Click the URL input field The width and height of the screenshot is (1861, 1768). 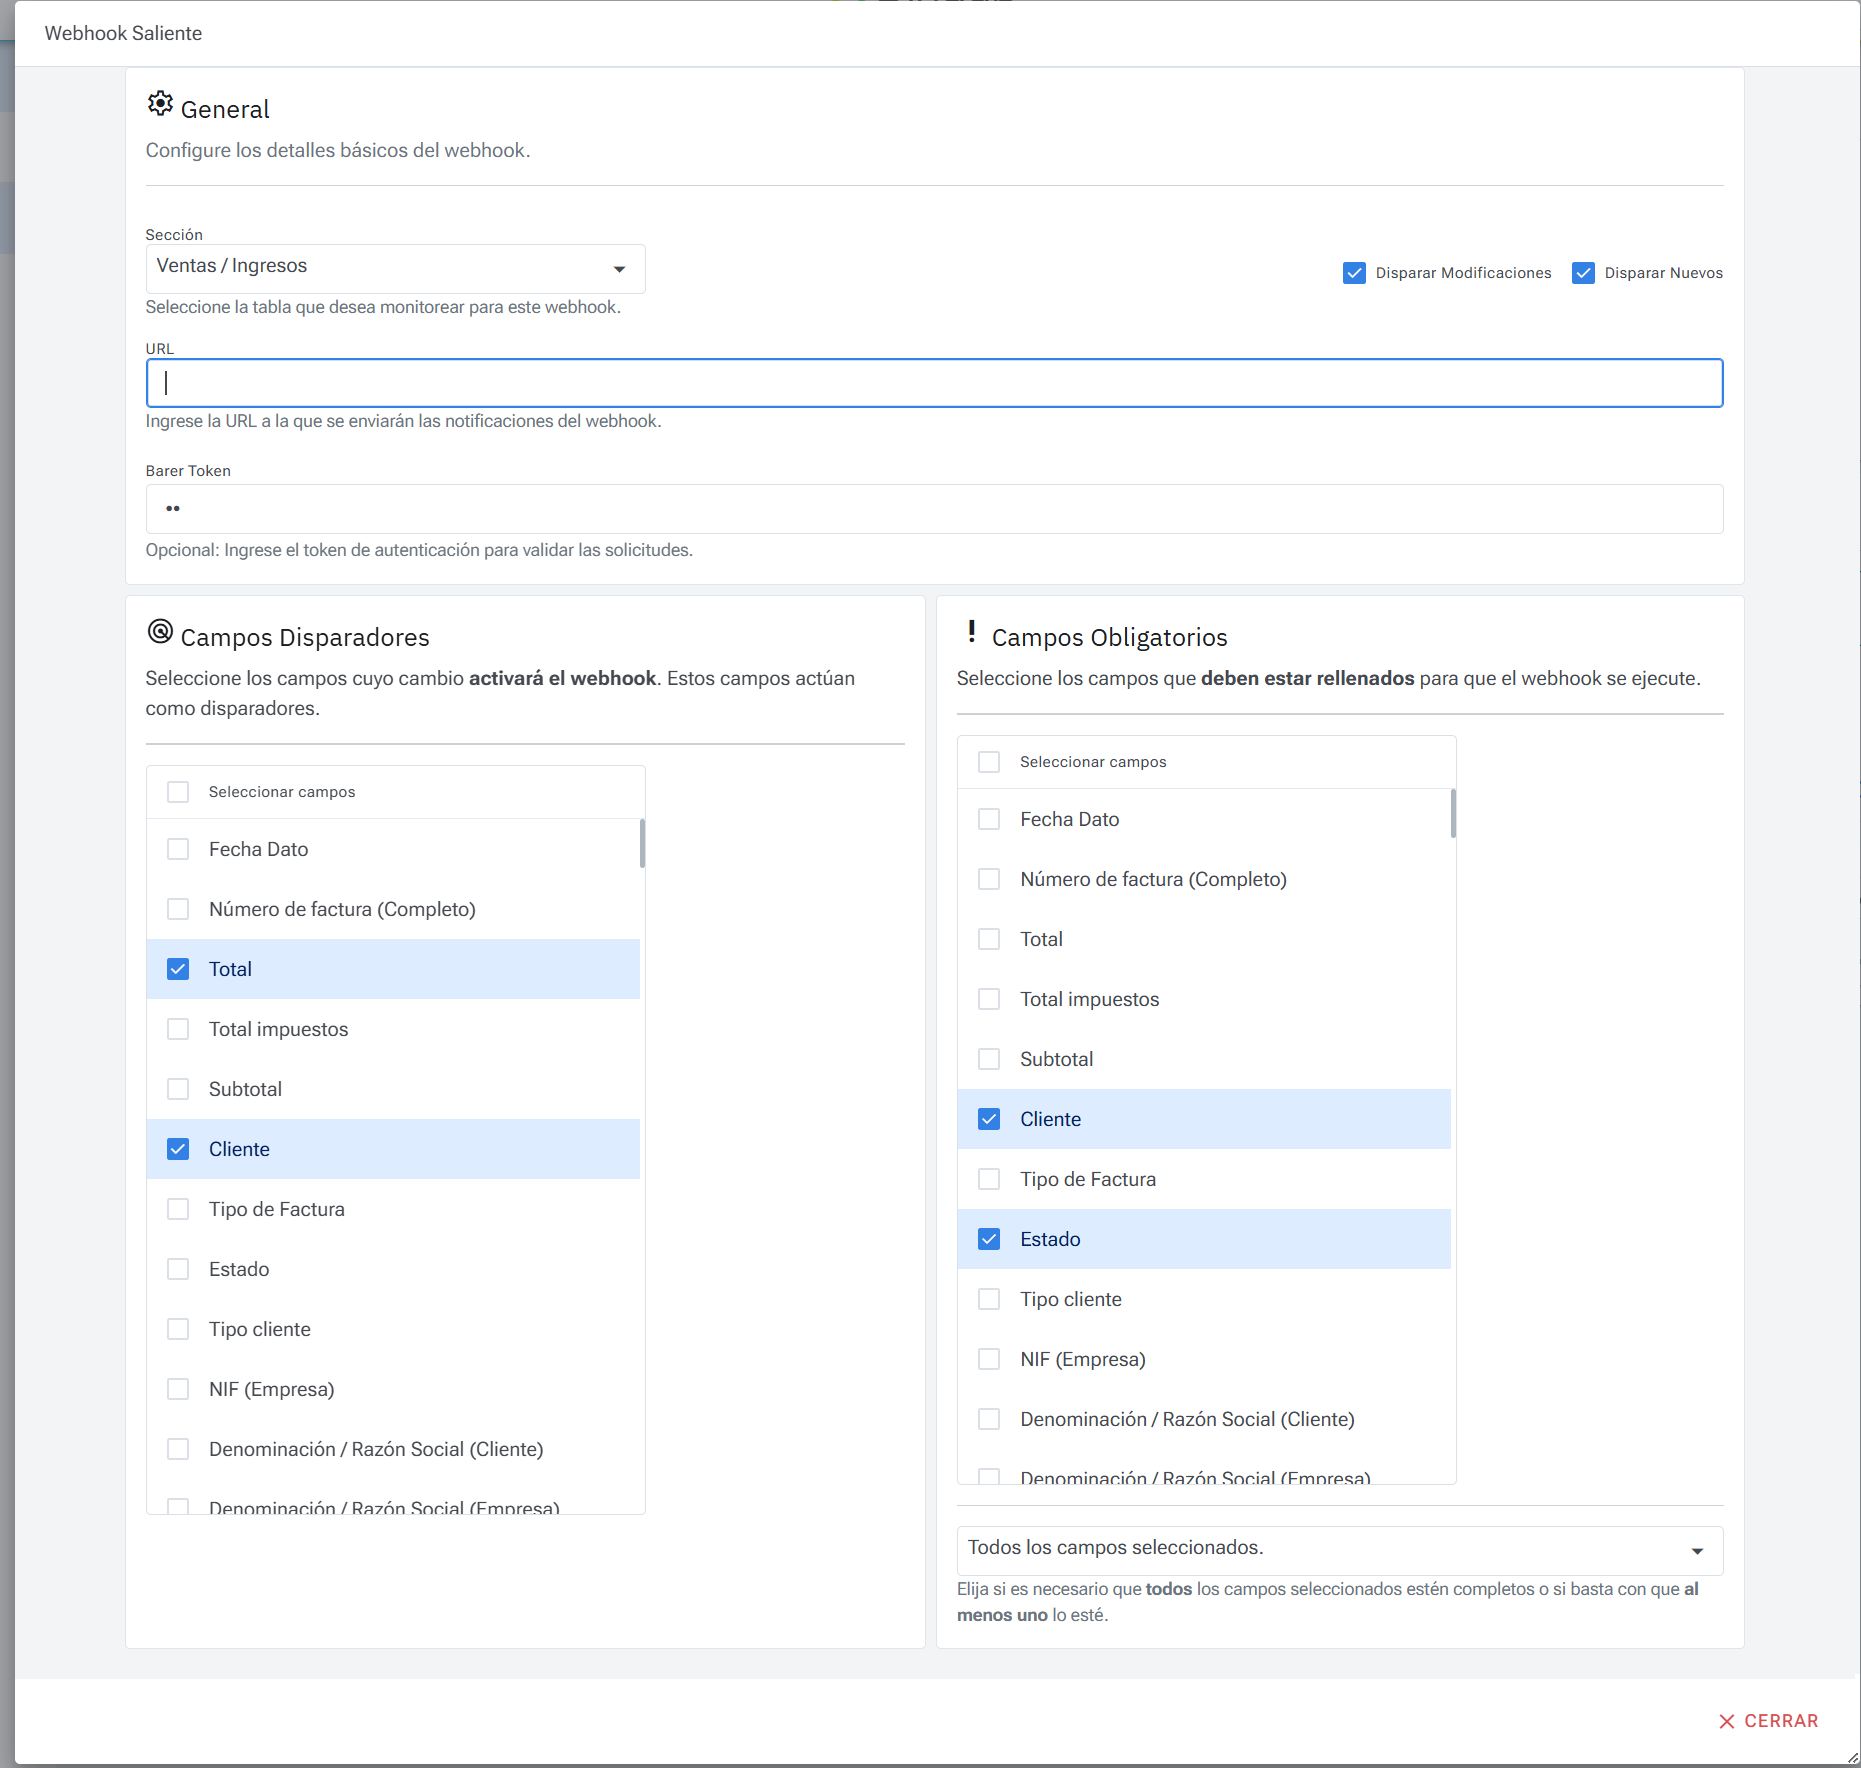(x=900, y=383)
